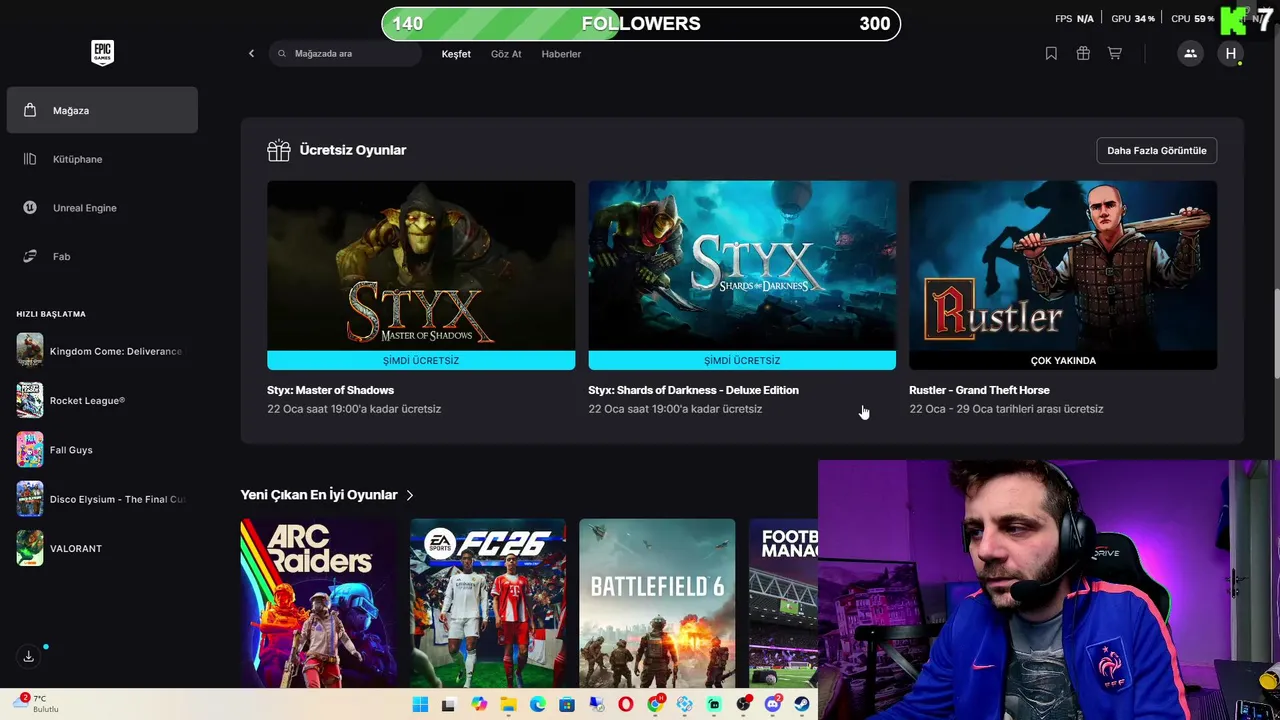Launch Disco Elysium quick launch icon
Screen dimensions: 1280x720
(30, 499)
